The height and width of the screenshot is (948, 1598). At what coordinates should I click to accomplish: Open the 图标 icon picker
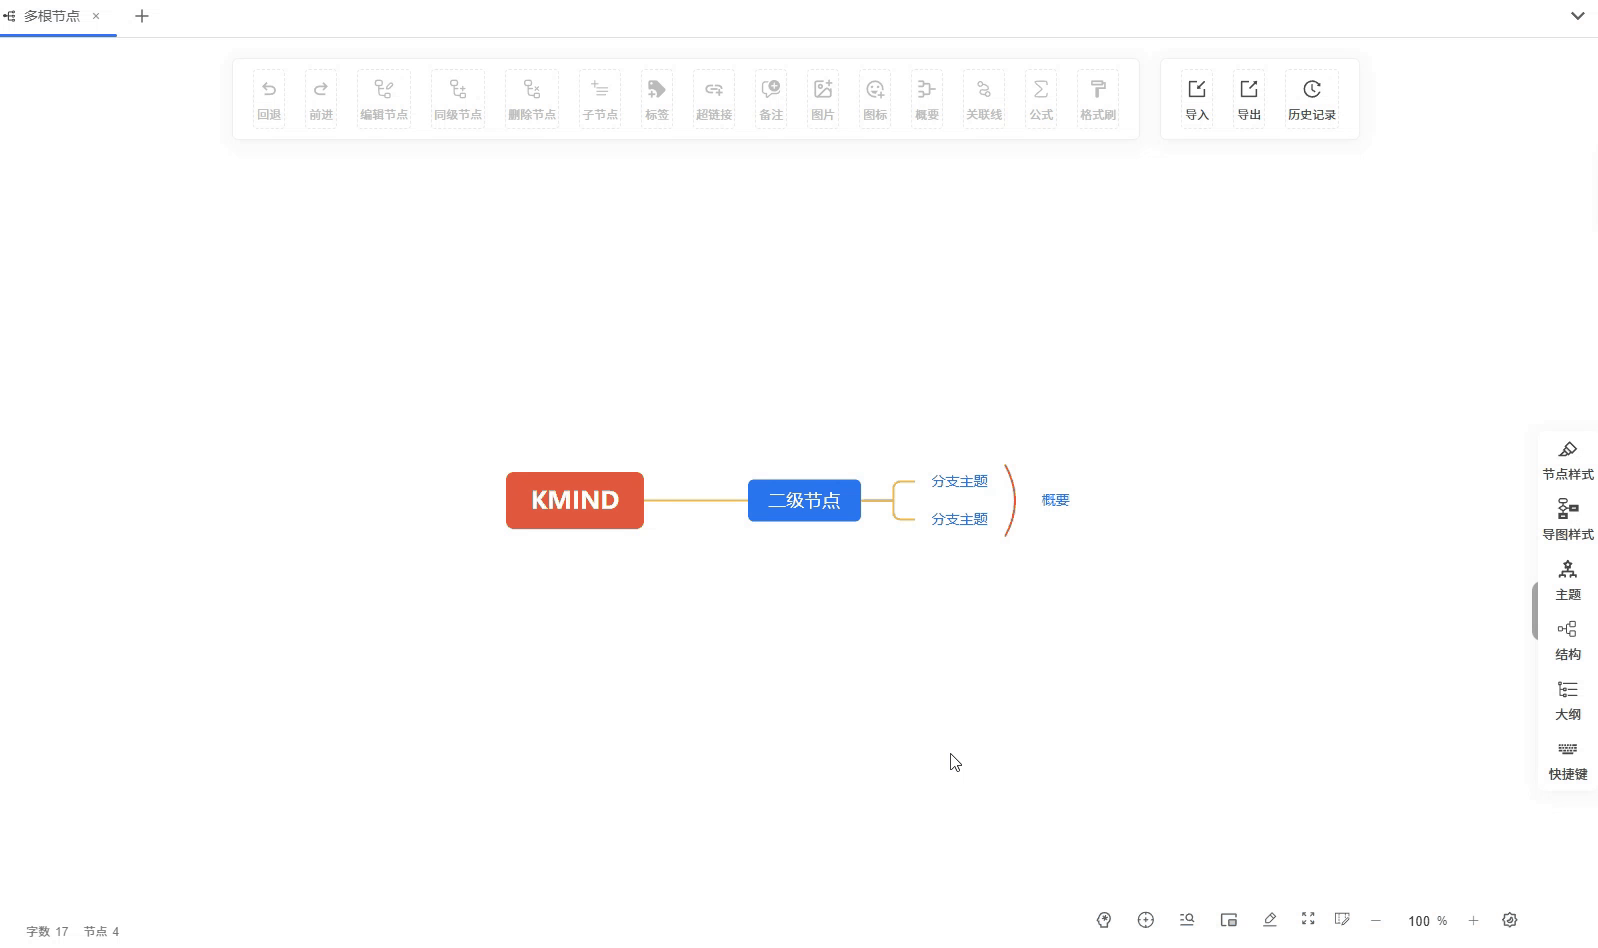click(x=875, y=98)
